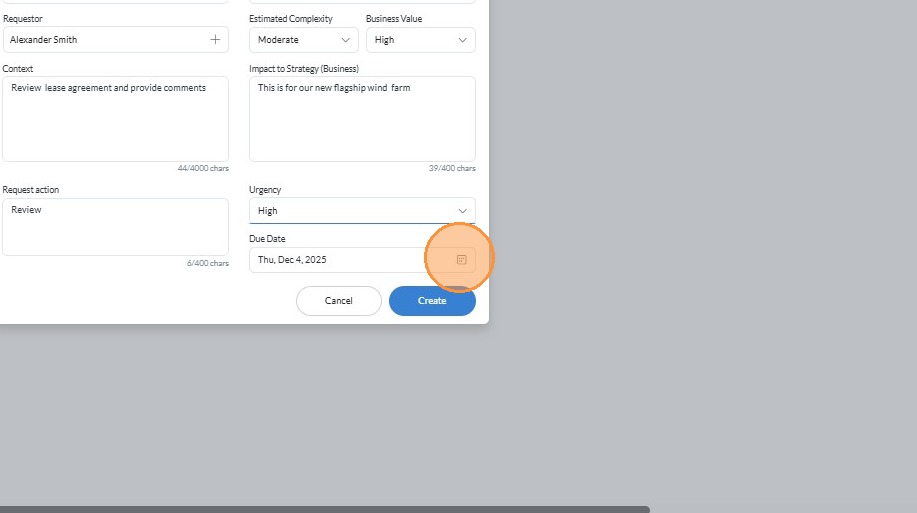
Task: Open the Due Date calendar picker icon
Action: pyautogui.click(x=461, y=260)
